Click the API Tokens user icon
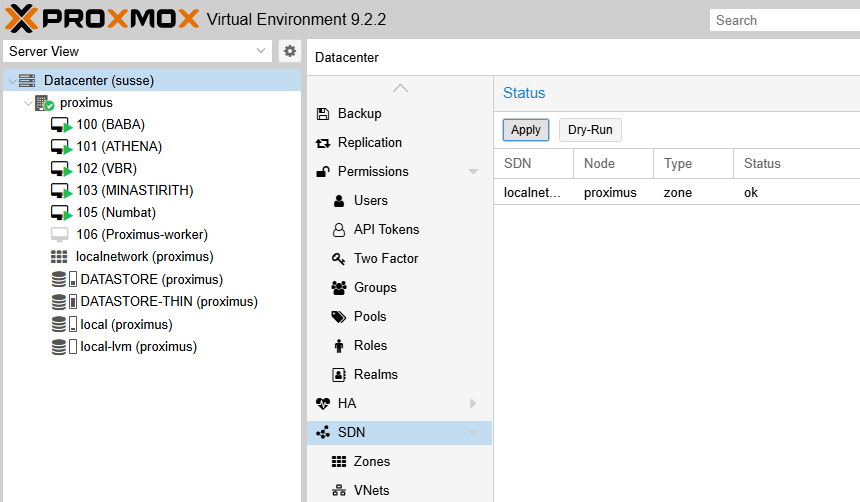 click(x=339, y=230)
